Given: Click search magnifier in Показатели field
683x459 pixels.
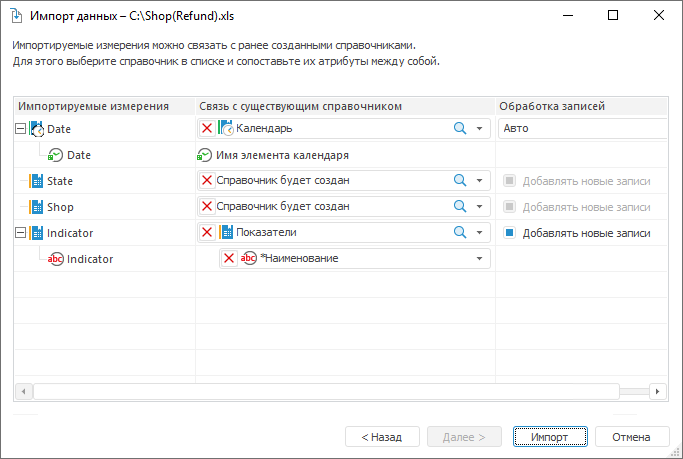Looking at the screenshot, I should (460, 232).
